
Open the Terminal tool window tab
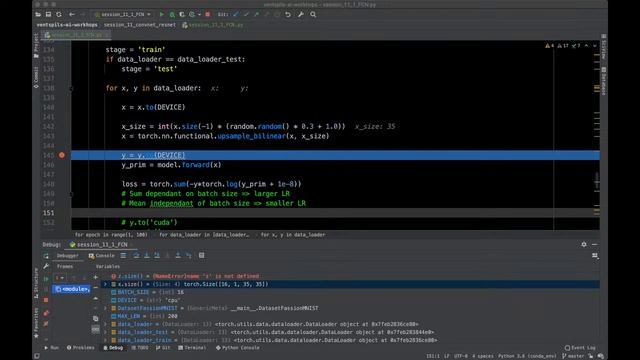[x=192, y=348]
